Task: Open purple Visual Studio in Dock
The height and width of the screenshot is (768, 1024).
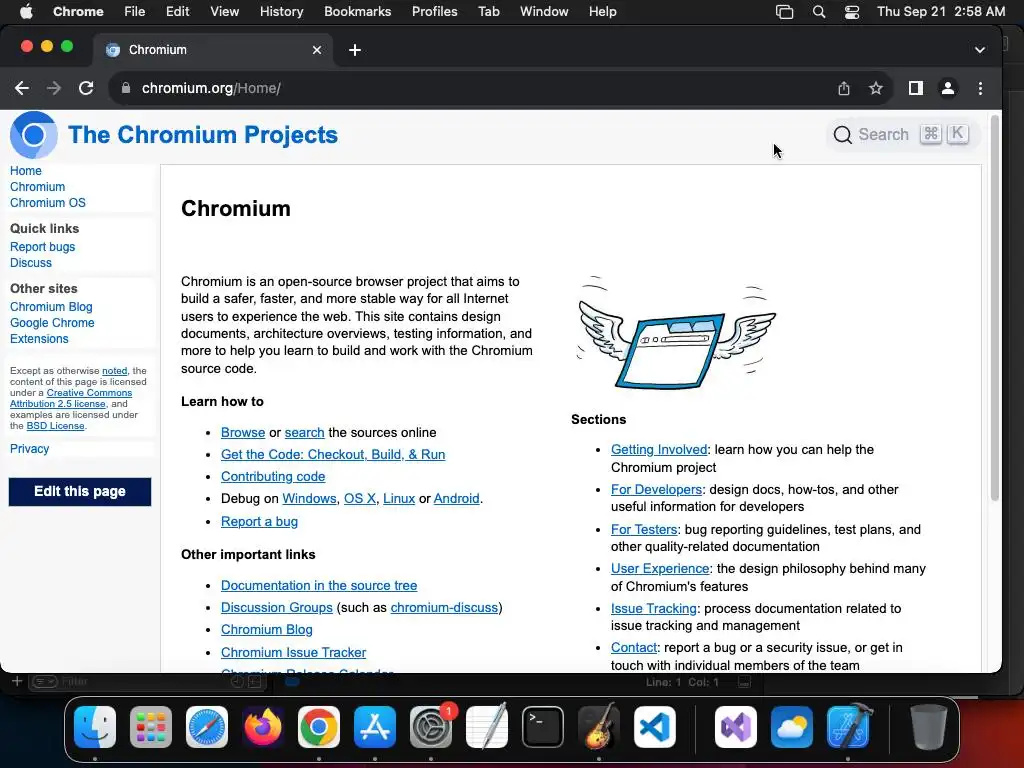Action: coord(736,727)
